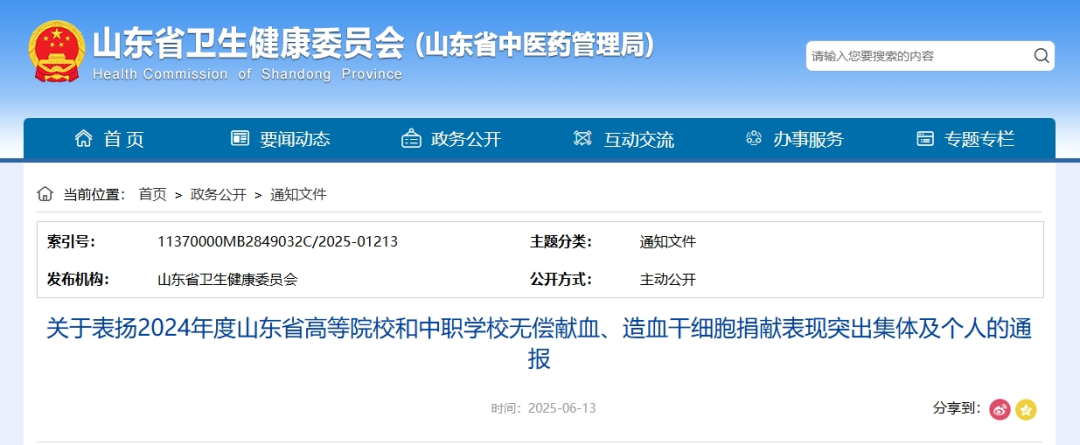Click the national emblem logo

coord(56,52)
